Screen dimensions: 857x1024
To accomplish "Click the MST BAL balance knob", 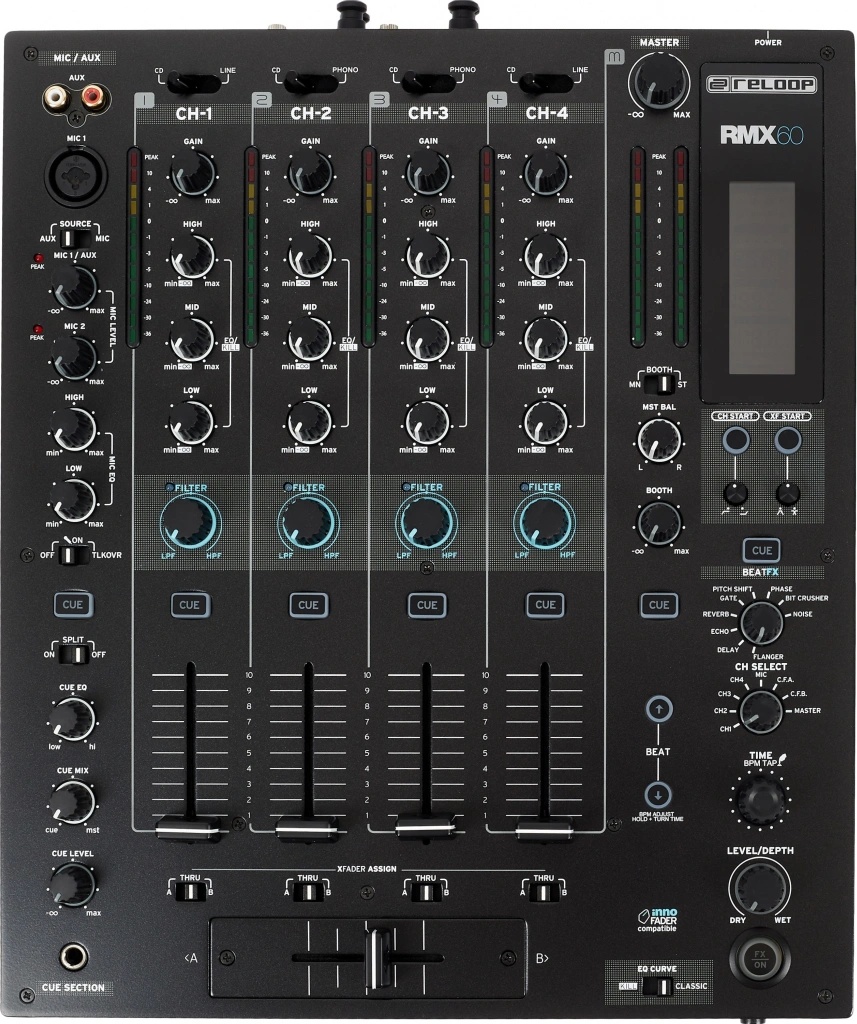I will click(x=659, y=440).
